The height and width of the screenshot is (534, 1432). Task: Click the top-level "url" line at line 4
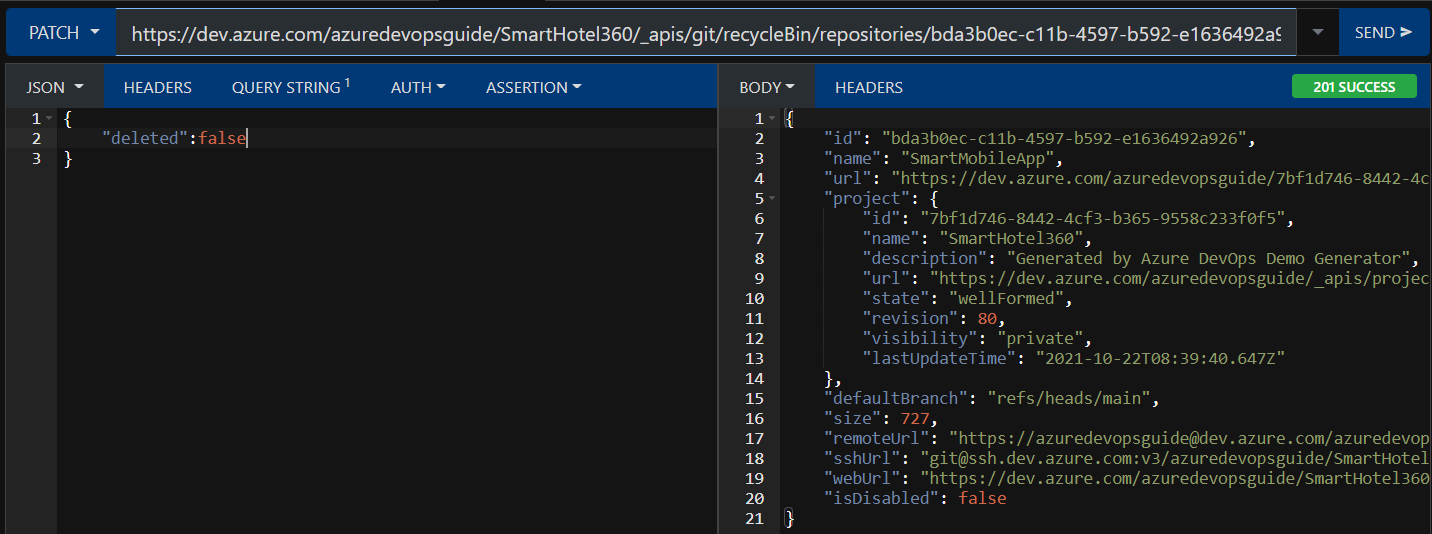tap(1127, 178)
